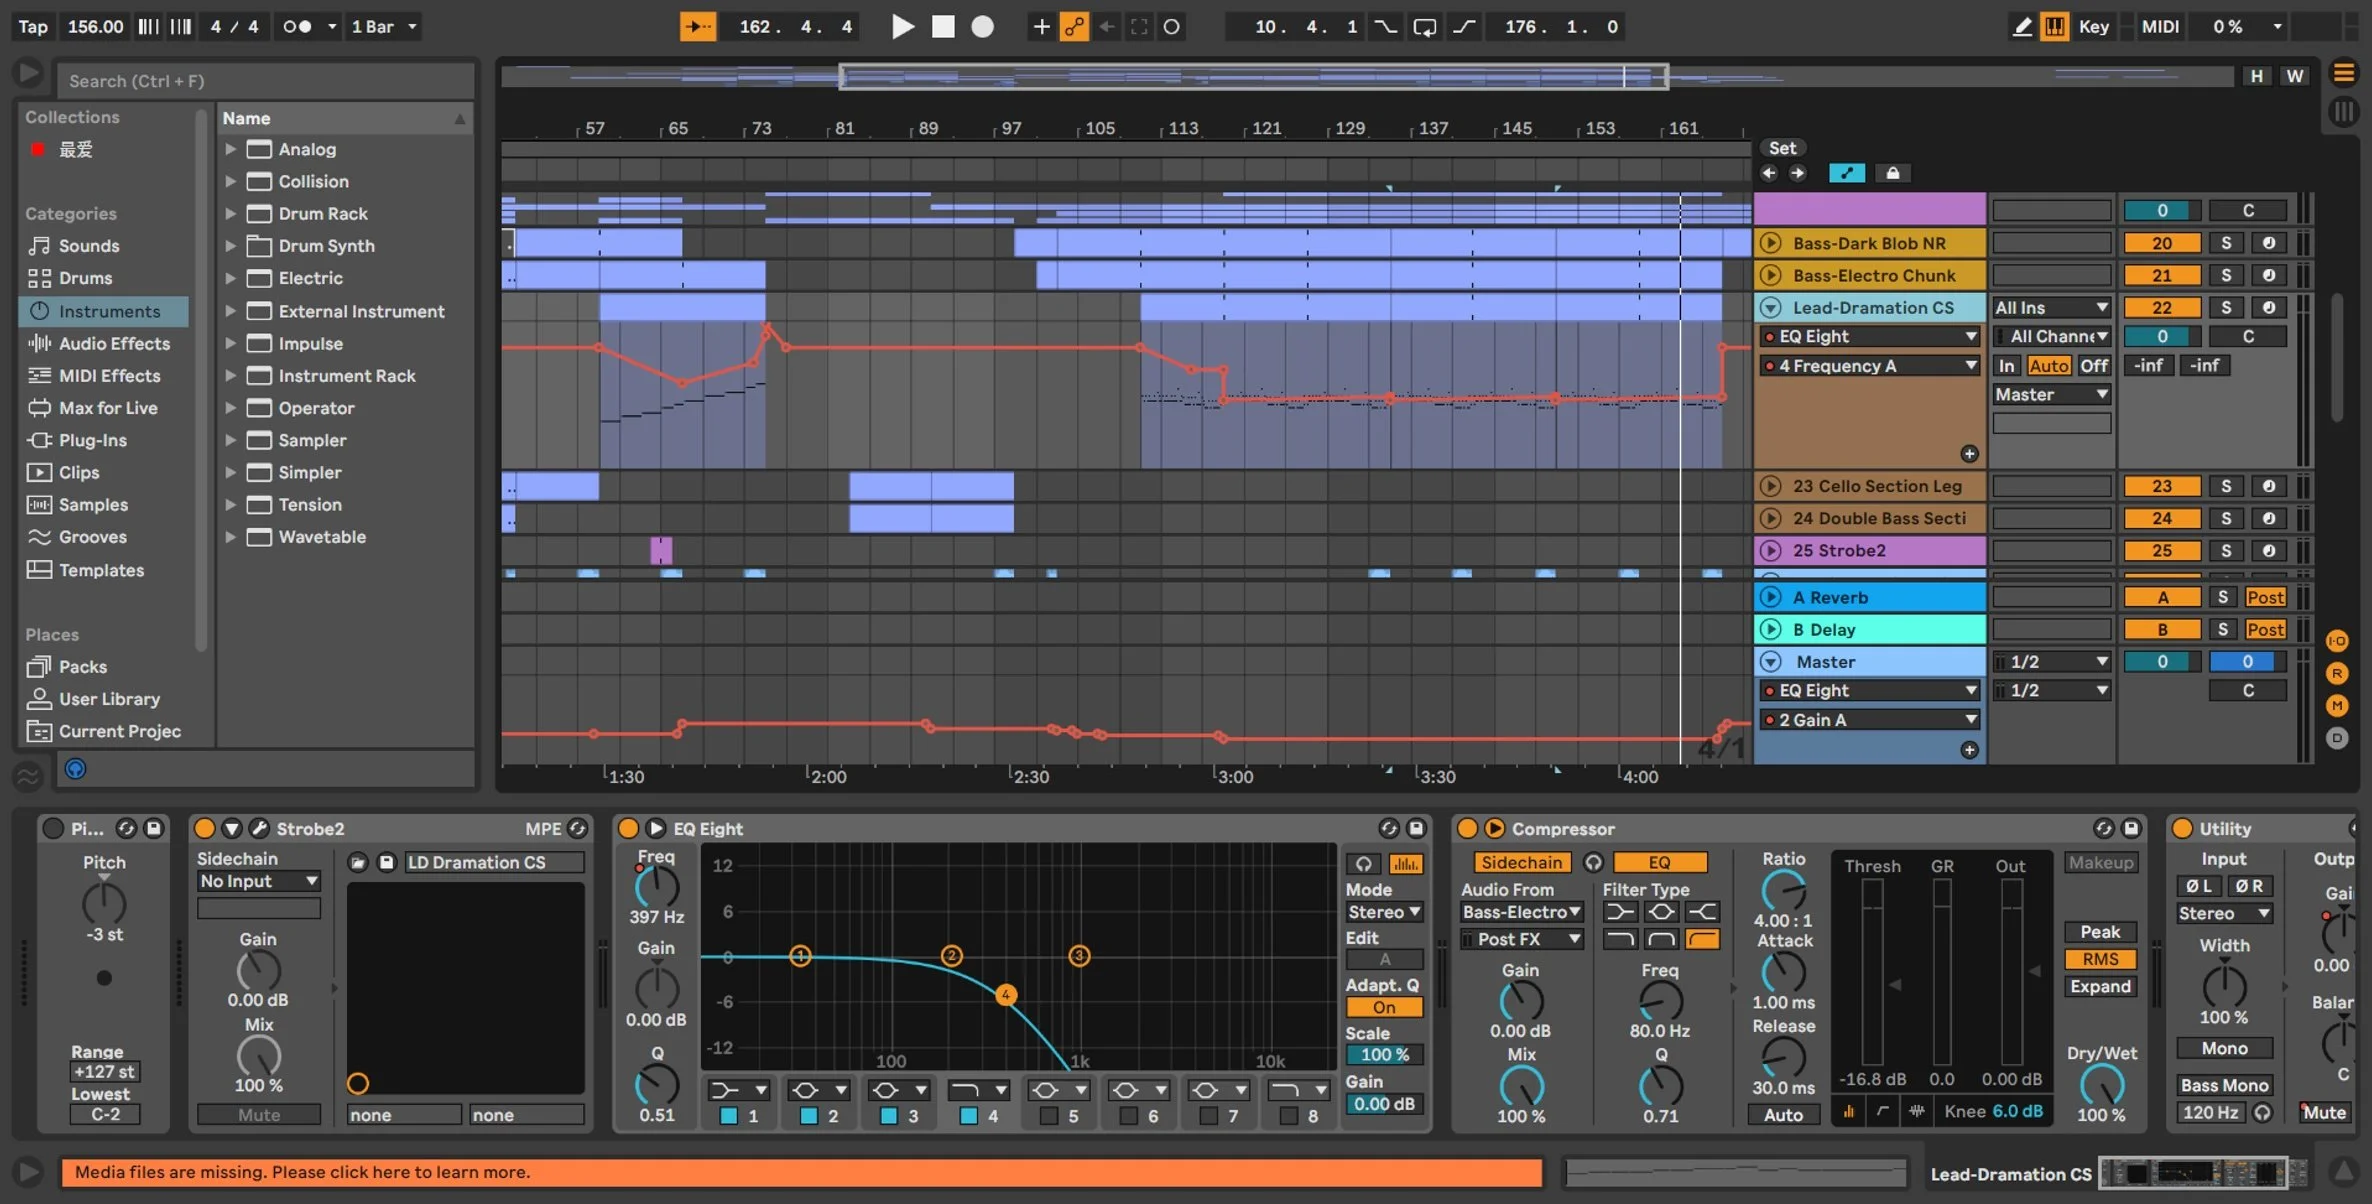2372x1204 pixels.
Task: Click the MIDI map mode button
Action: click(x=2160, y=27)
